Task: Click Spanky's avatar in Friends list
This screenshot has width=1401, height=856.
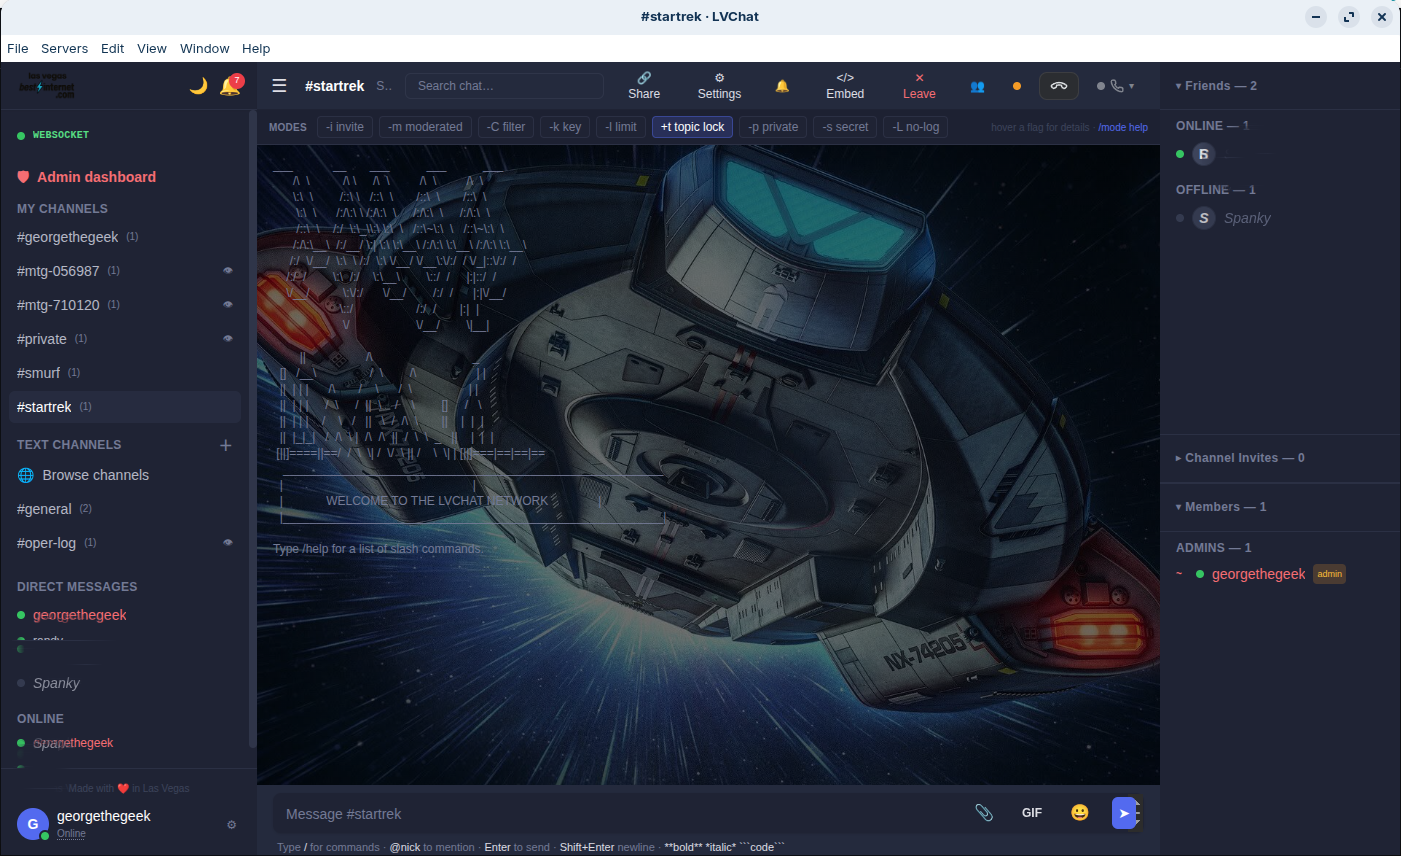Action: tap(1204, 218)
